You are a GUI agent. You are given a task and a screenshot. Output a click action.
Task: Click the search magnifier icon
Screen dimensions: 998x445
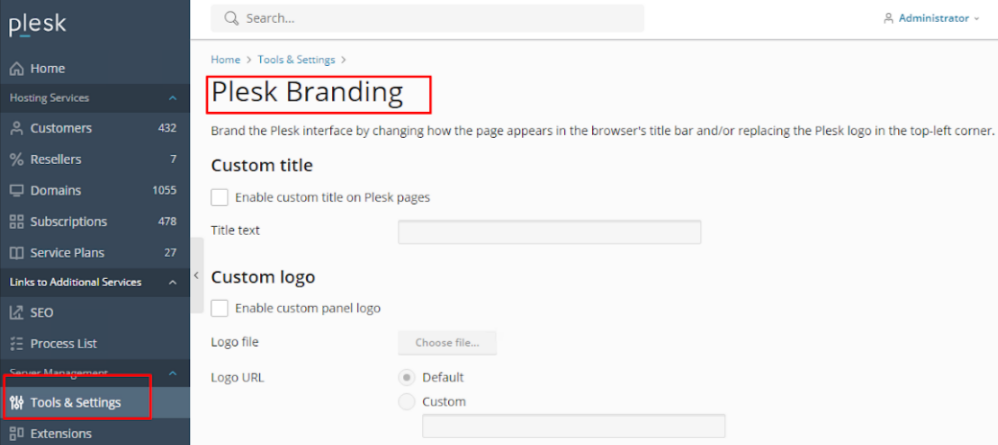[x=231, y=18]
